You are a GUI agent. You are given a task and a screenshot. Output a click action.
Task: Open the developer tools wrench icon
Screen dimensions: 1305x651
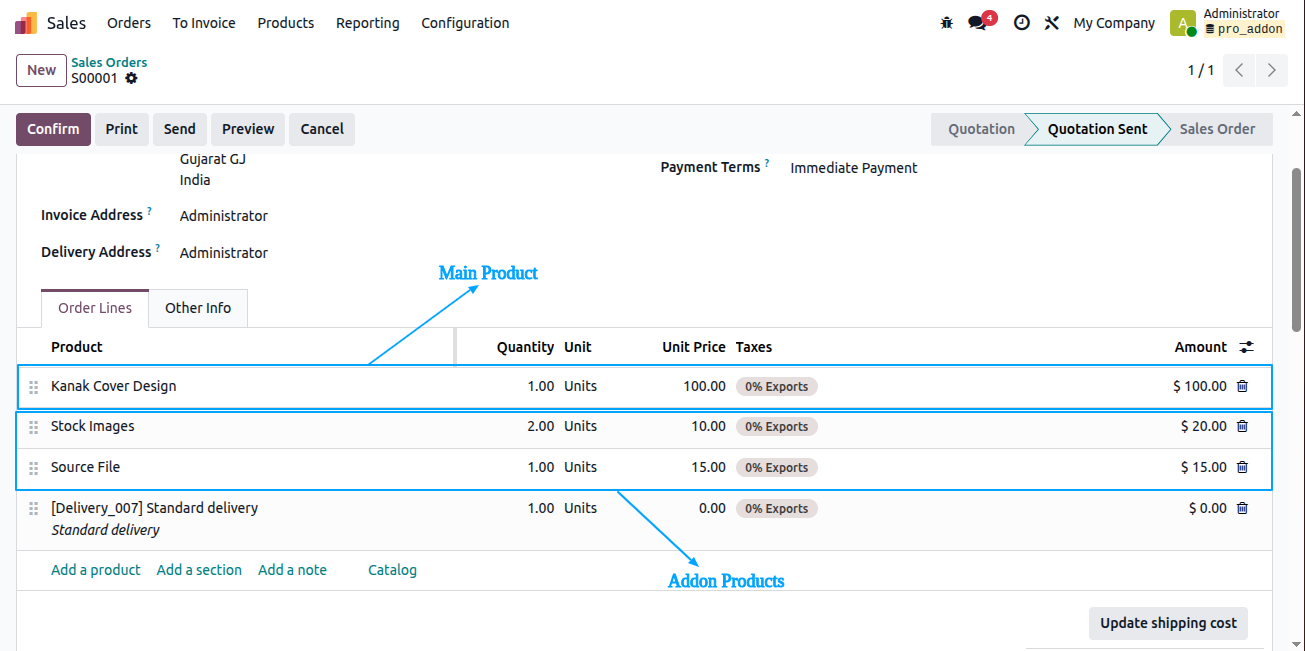click(1051, 22)
